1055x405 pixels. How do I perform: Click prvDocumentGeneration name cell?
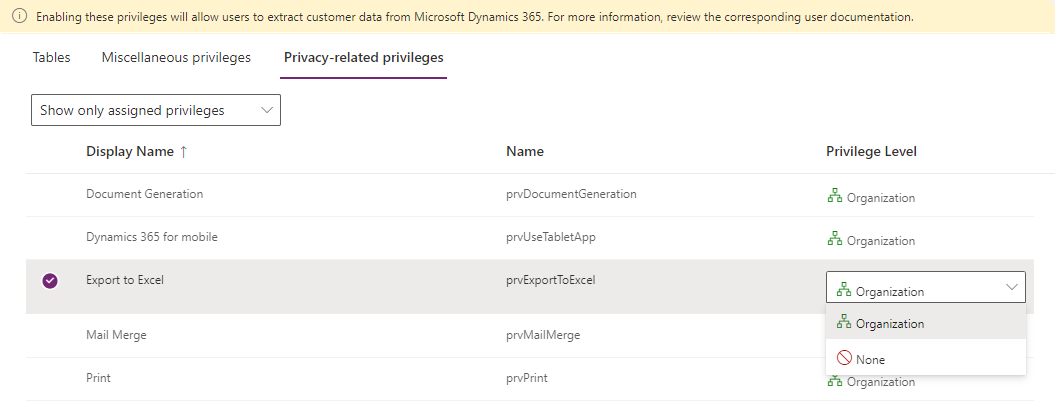(571, 194)
